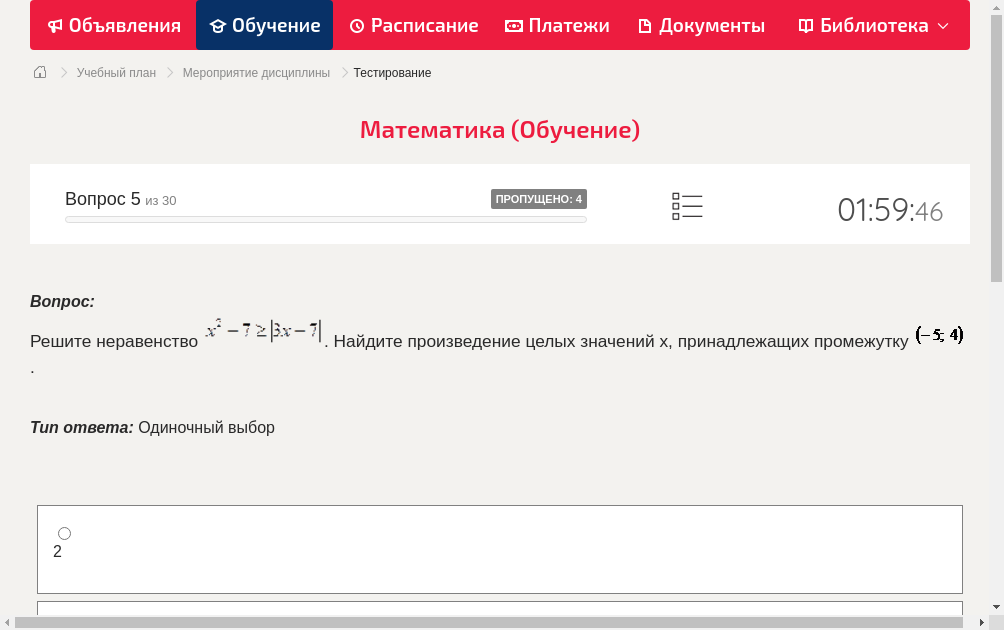Open the Расписание menu item
This screenshot has width=1004, height=630.
[x=423, y=25]
